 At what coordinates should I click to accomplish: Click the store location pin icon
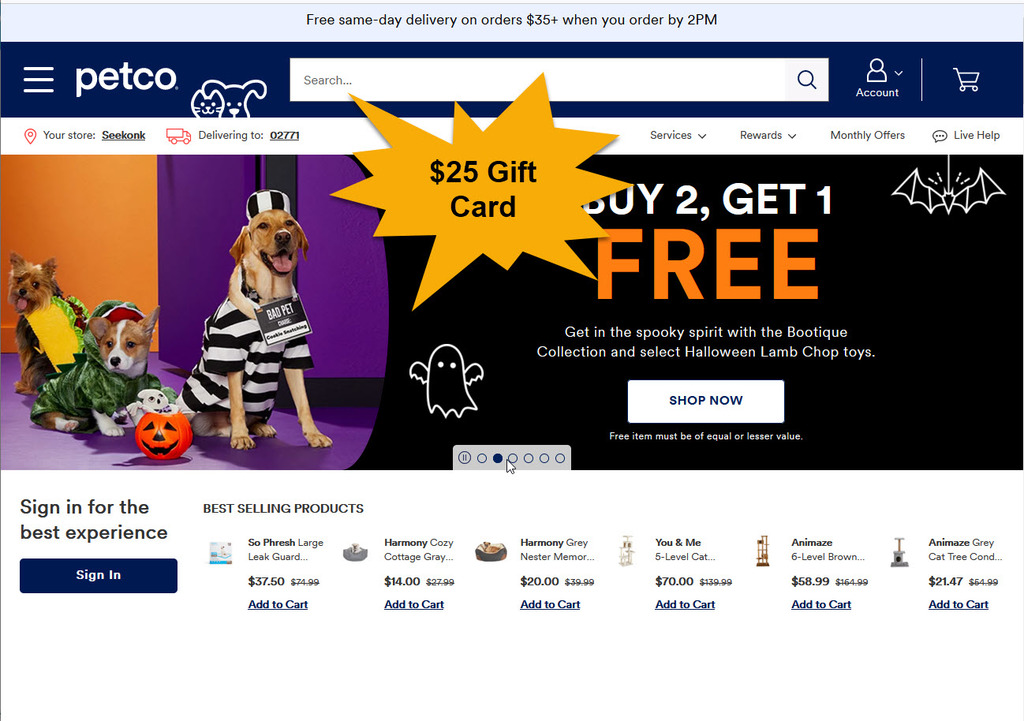point(30,136)
